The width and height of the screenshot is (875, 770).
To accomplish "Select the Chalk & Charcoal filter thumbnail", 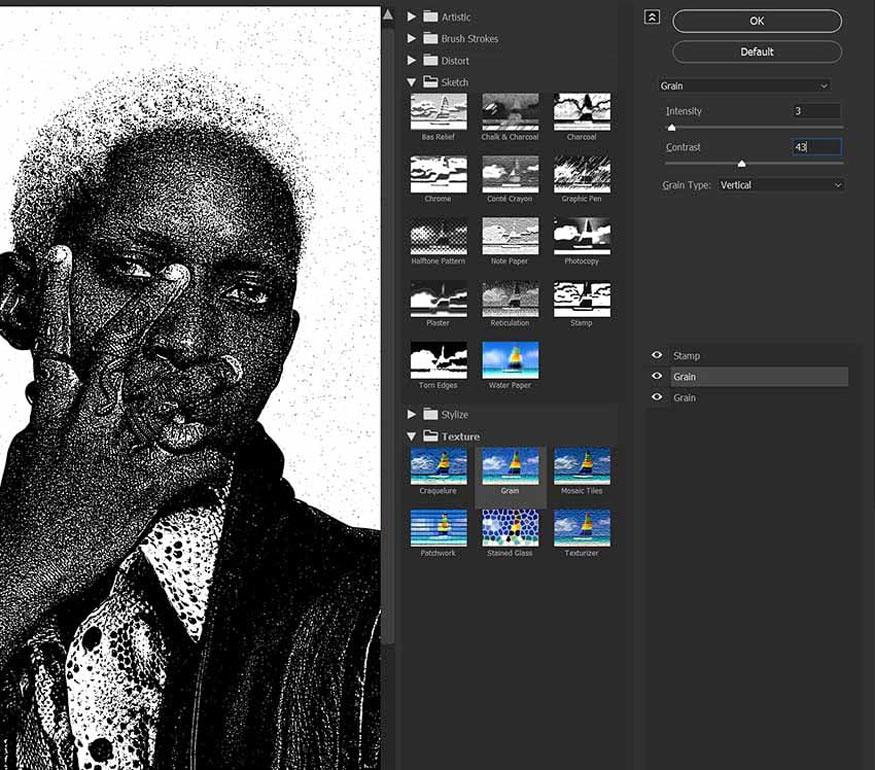I will point(510,112).
